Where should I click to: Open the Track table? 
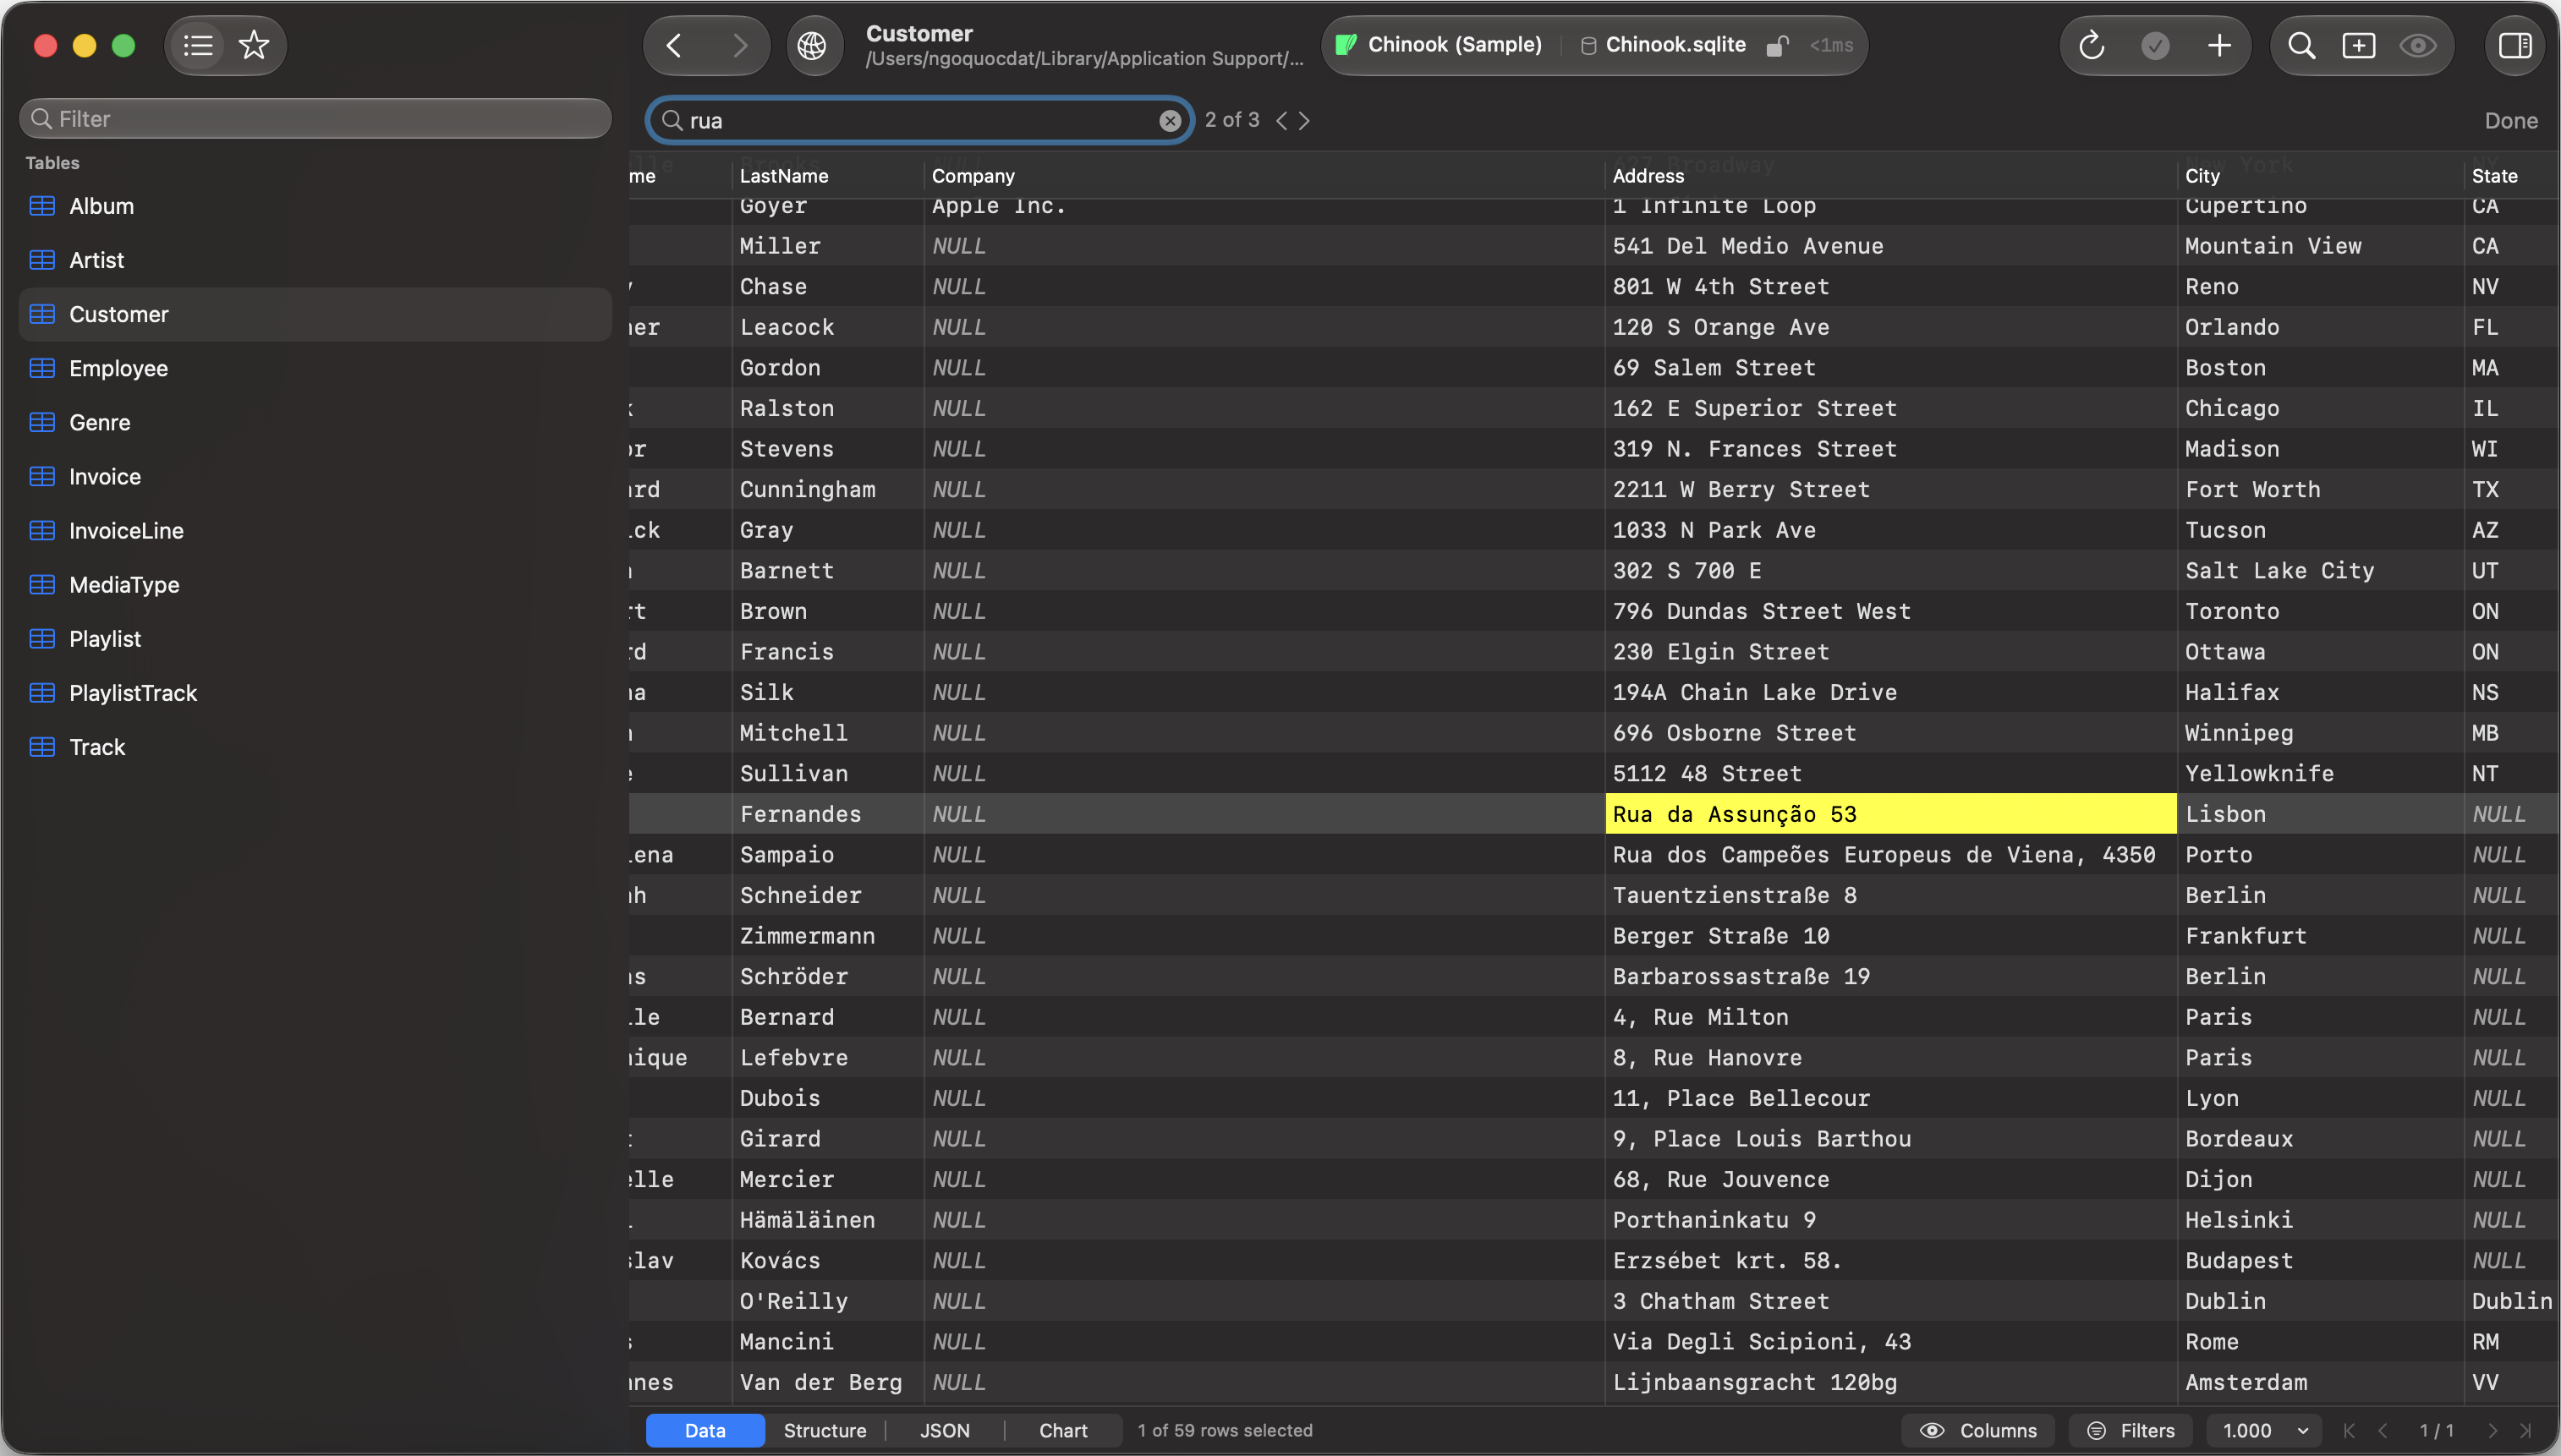tap(315, 746)
